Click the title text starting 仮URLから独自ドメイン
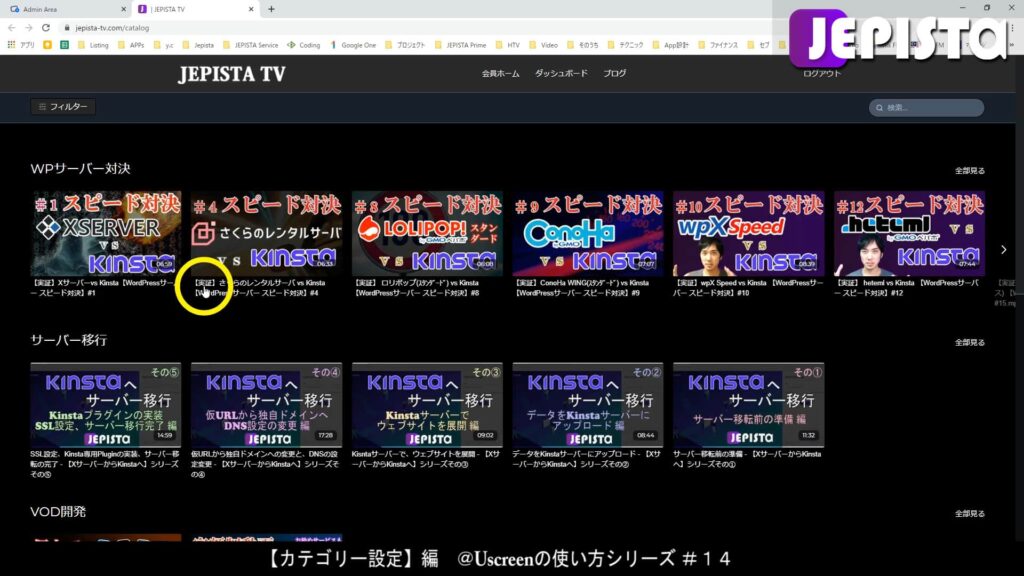The image size is (1024, 576). 265,464
